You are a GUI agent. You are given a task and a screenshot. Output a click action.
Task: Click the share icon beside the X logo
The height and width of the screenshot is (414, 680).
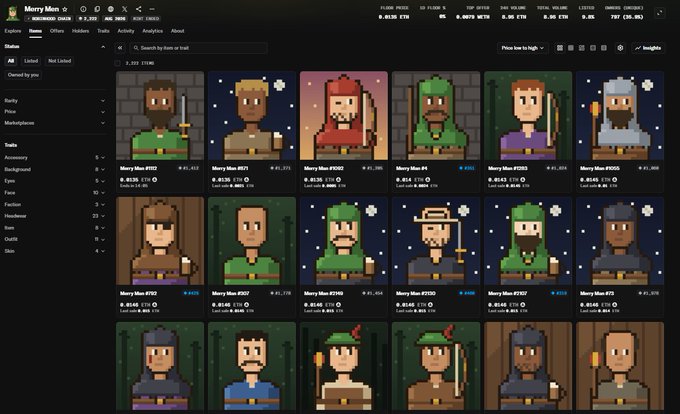[138, 9]
